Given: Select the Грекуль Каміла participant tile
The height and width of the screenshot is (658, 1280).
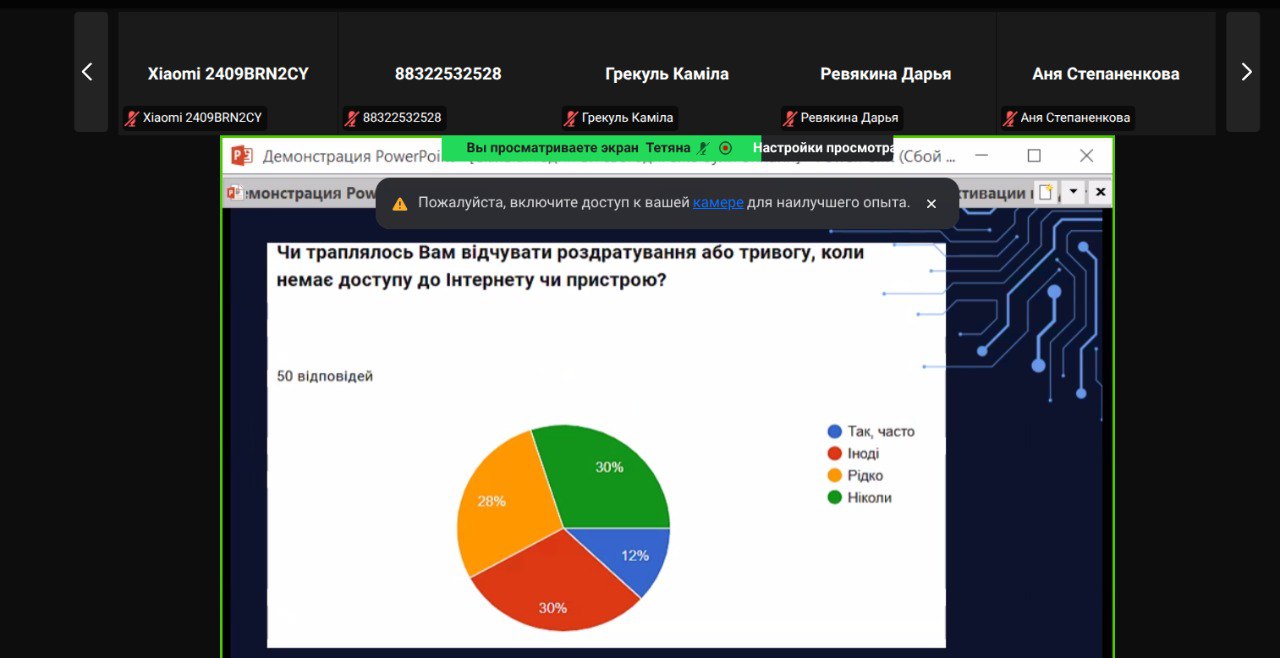Looking at the screenshot, I should (x=666, y=74).
